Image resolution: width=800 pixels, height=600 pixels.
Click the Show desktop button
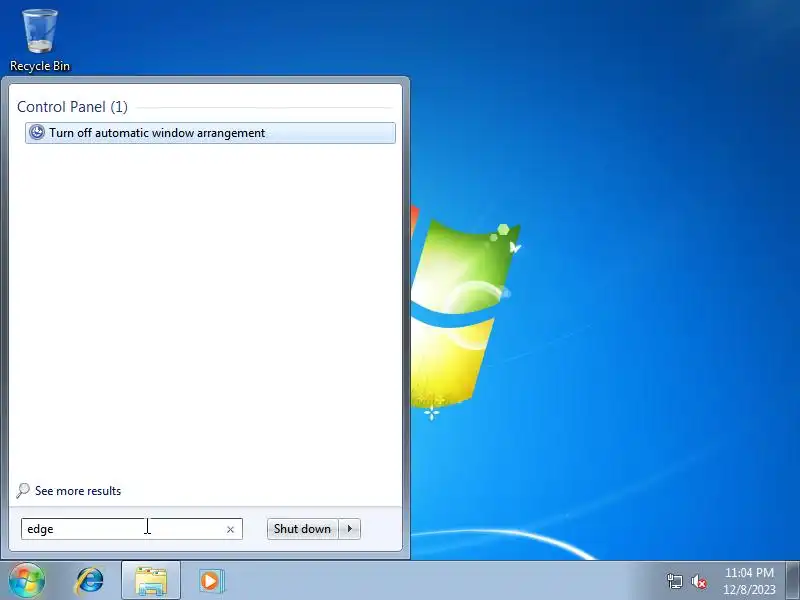pyautogui.click(x=793, y=581)
